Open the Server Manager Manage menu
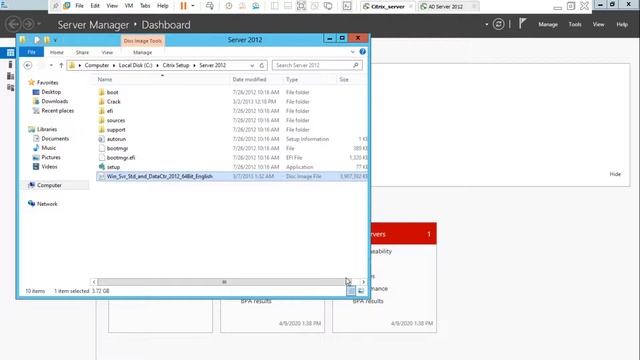Image resolution: width=640 pixels, height=360 pixels. (548, 24)
